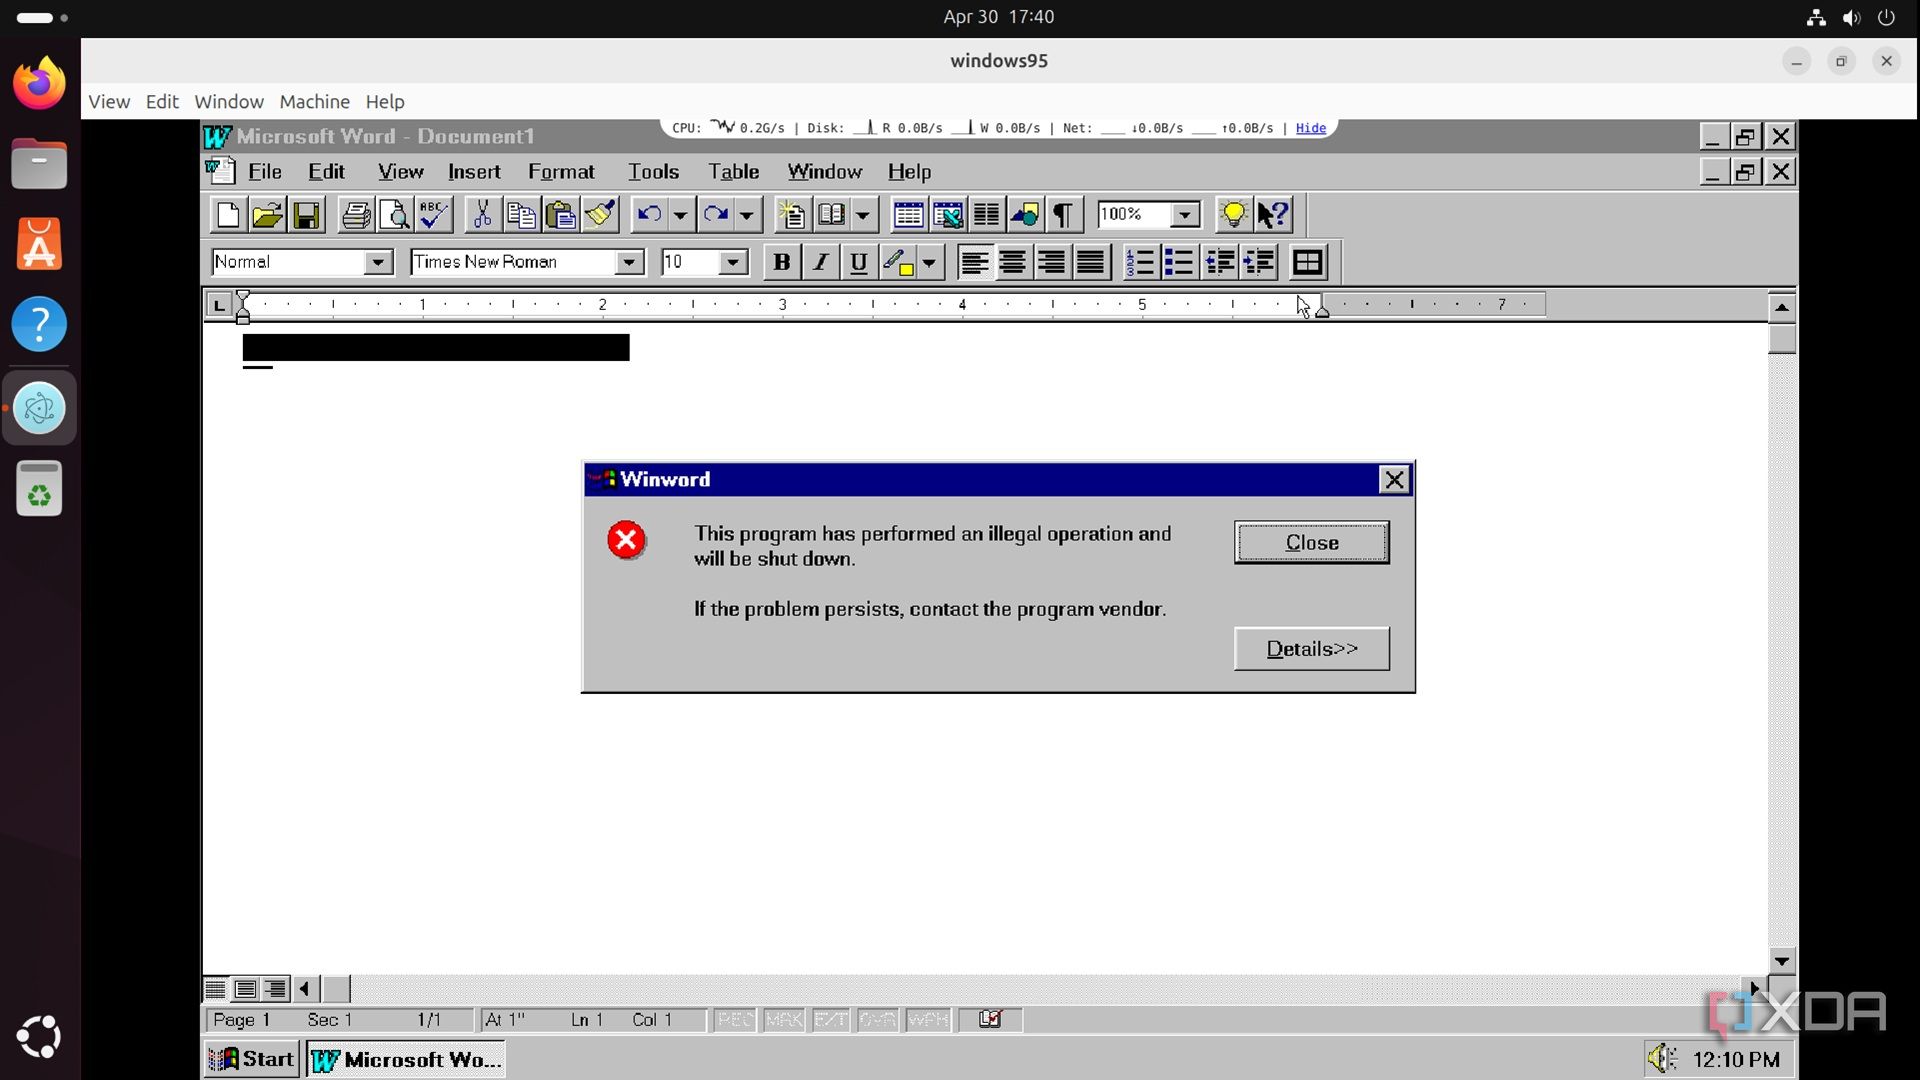Screen dimensions: 1920x1080
Task: Click the Save floppy disk icon
Action: click(x=306, y=215)
